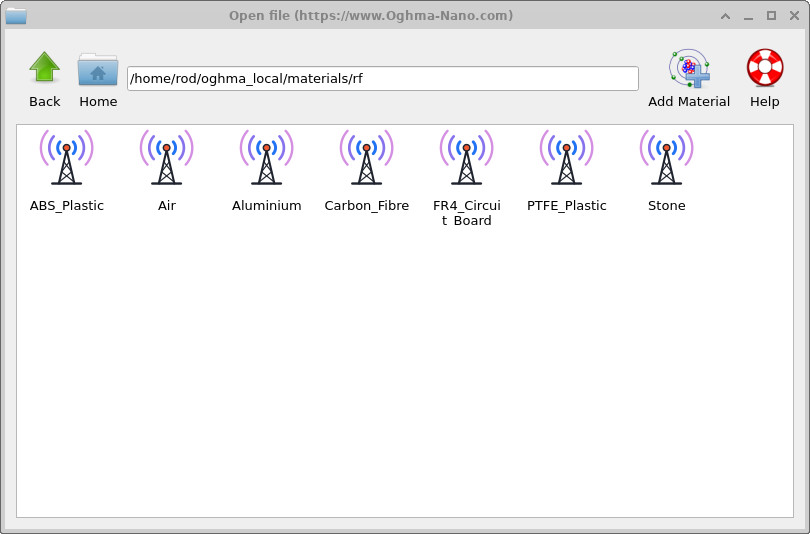
Task: Select the Air material tower icon
Action: point(166,157)
